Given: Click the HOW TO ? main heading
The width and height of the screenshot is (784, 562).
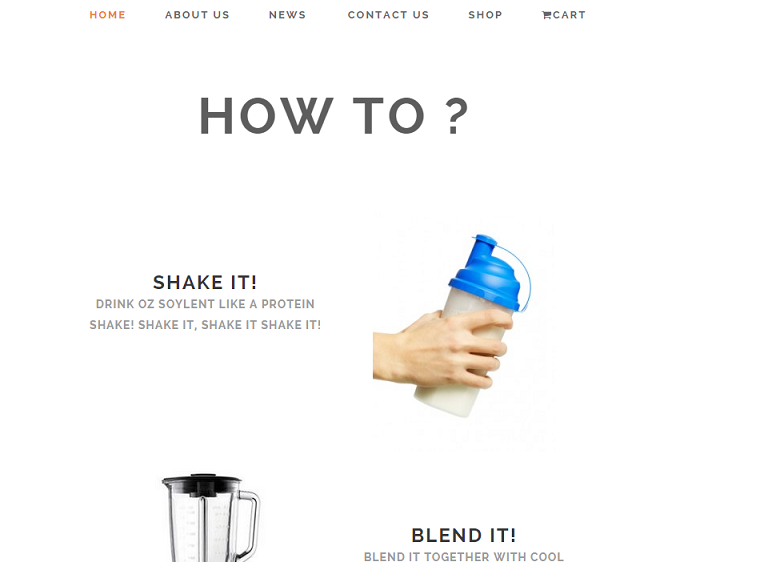Looking at the screenshot, I should (334, 116).
